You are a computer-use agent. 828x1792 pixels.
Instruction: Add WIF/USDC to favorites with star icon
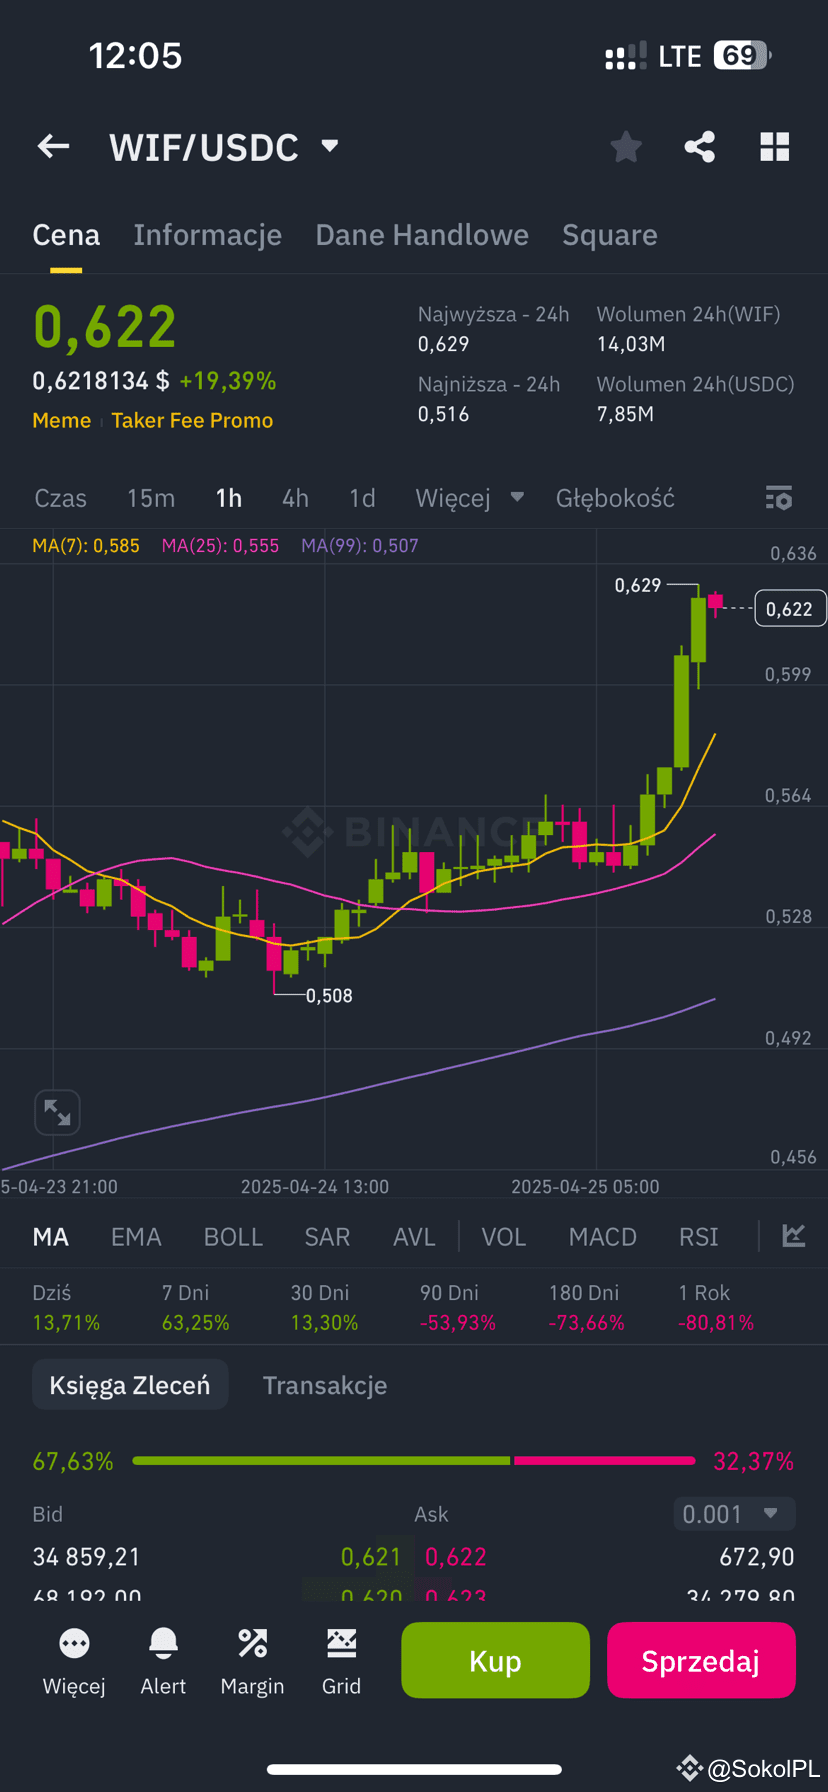pos(626,147)
